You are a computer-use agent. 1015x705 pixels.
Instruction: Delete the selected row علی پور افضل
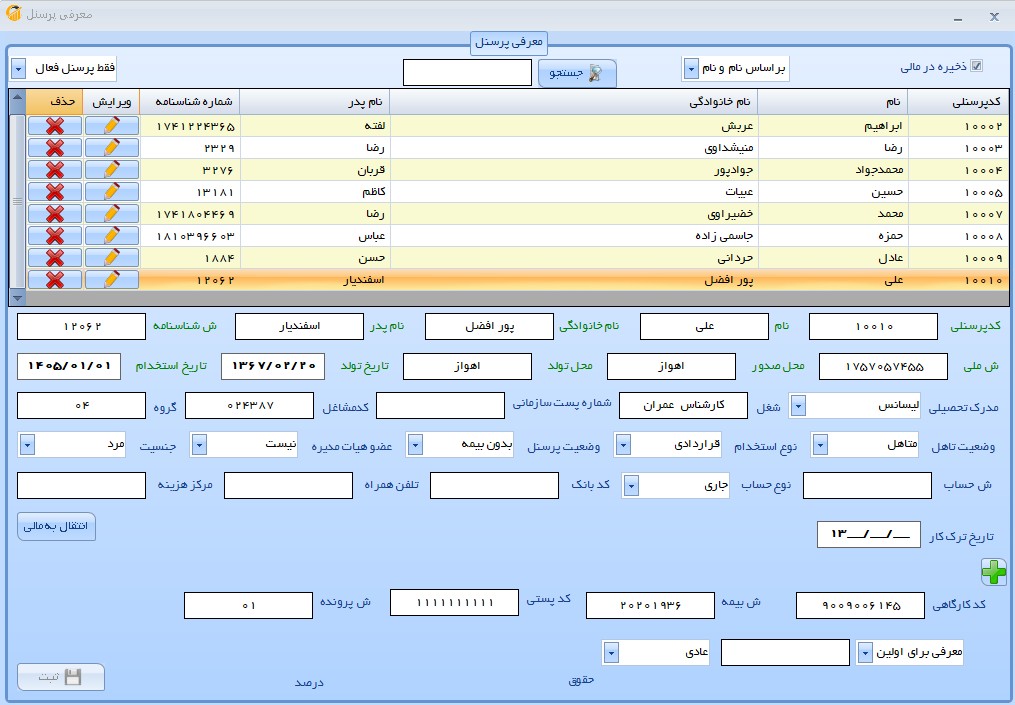[55, 280]
